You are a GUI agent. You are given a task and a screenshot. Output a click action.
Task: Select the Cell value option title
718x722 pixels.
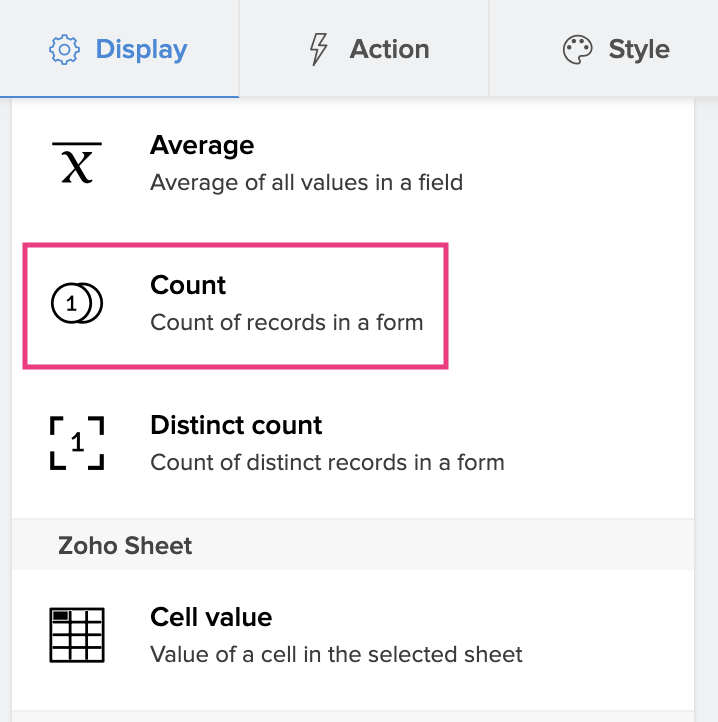[x=211, y=617]
